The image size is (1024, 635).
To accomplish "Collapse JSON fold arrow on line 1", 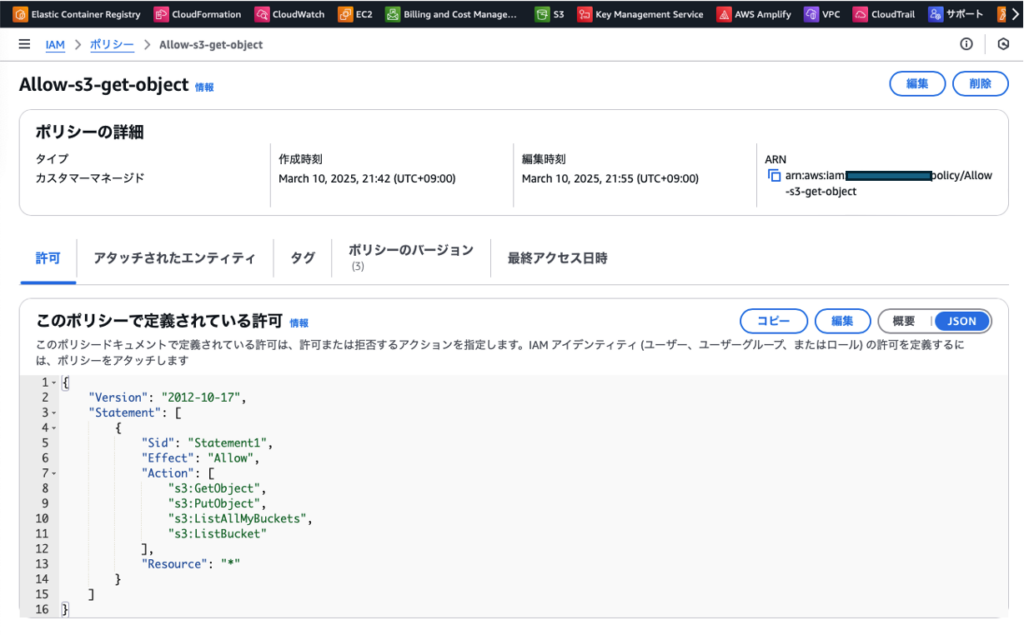I will pyautogui.click(x=54, y=383).
